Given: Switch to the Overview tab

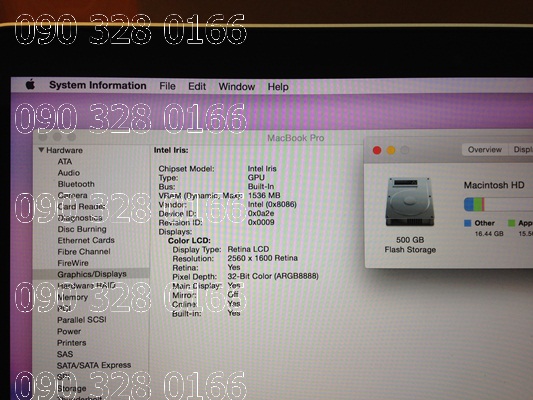Looking at the screenshot, I should [x=485, y=150].
